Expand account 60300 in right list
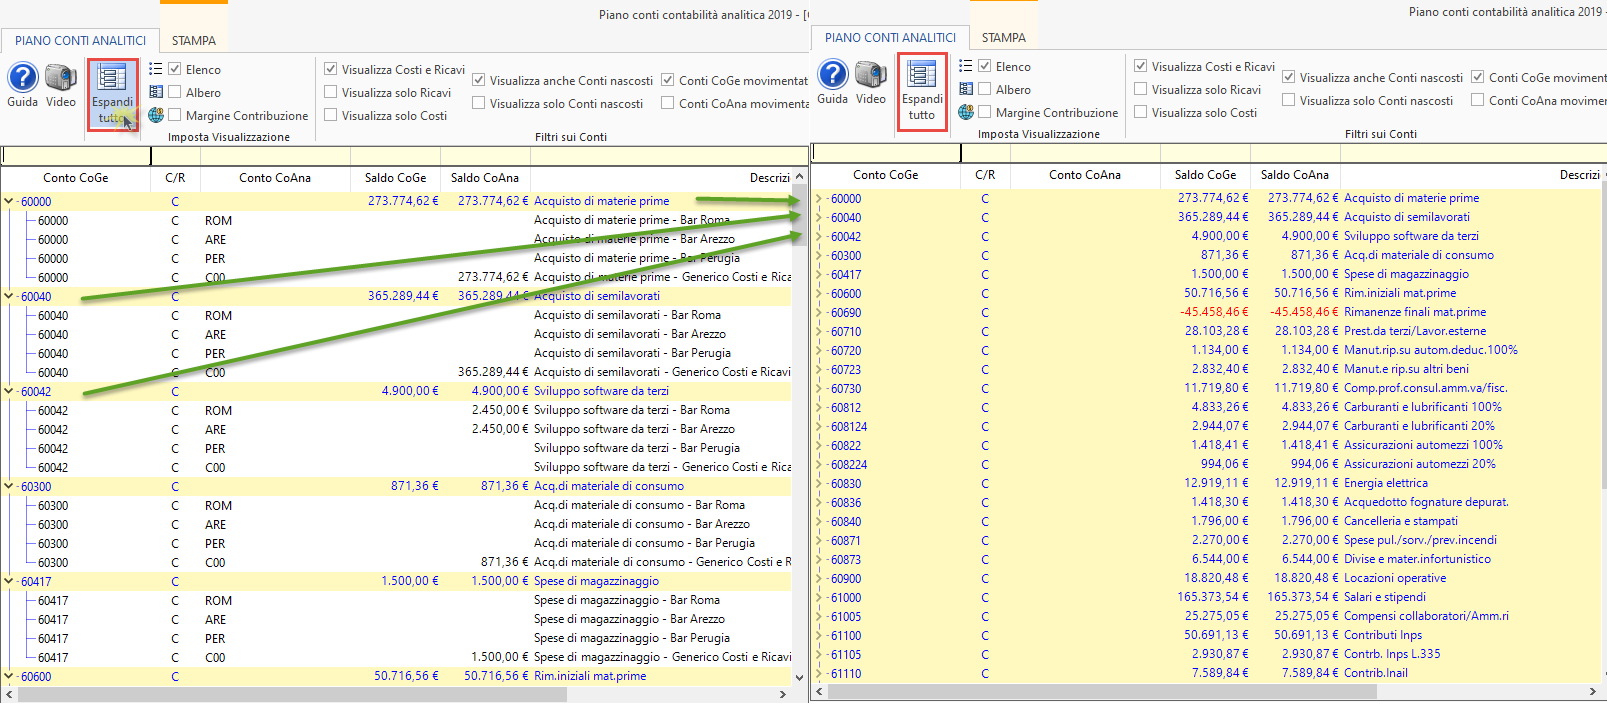The width and height of the screenshot is (1607, 705). pos(819,255)
